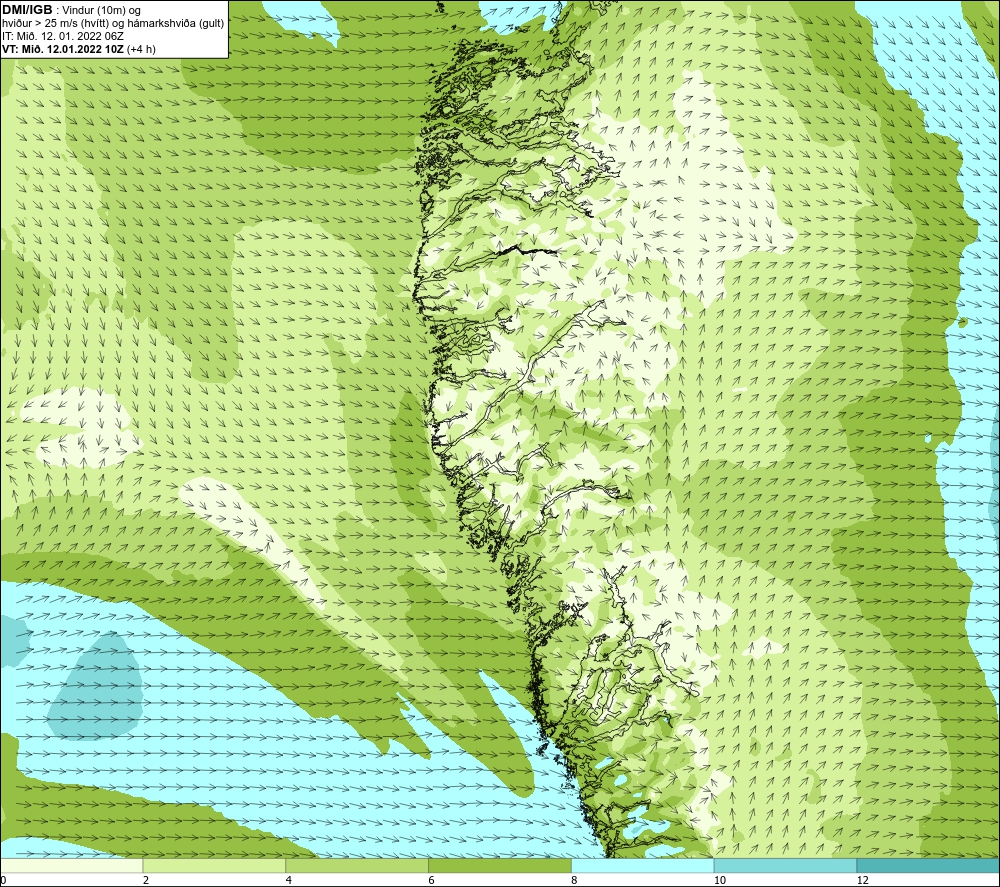Click the "4" scale label
The width and height of the screenshot is (1000, 887).
[289, 880]
